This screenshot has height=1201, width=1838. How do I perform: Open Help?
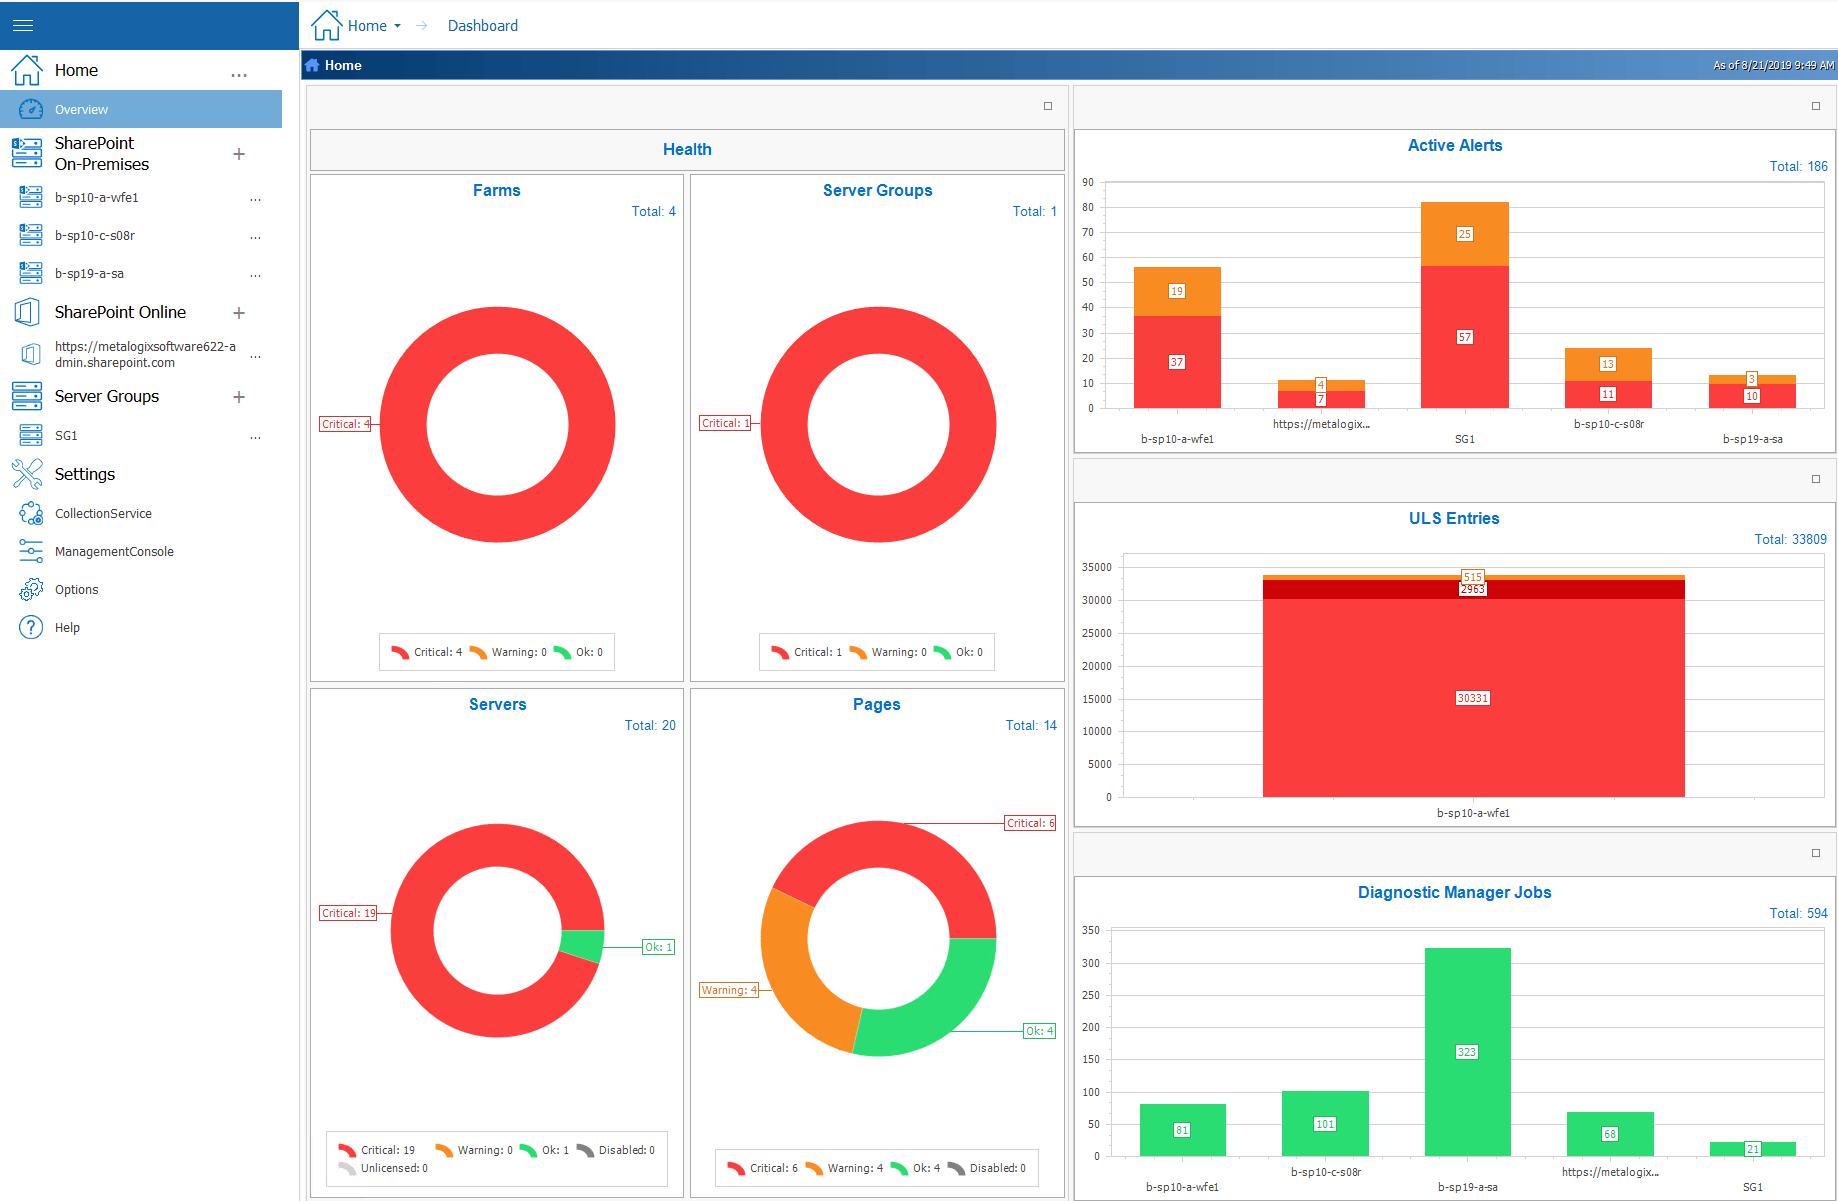67,627
